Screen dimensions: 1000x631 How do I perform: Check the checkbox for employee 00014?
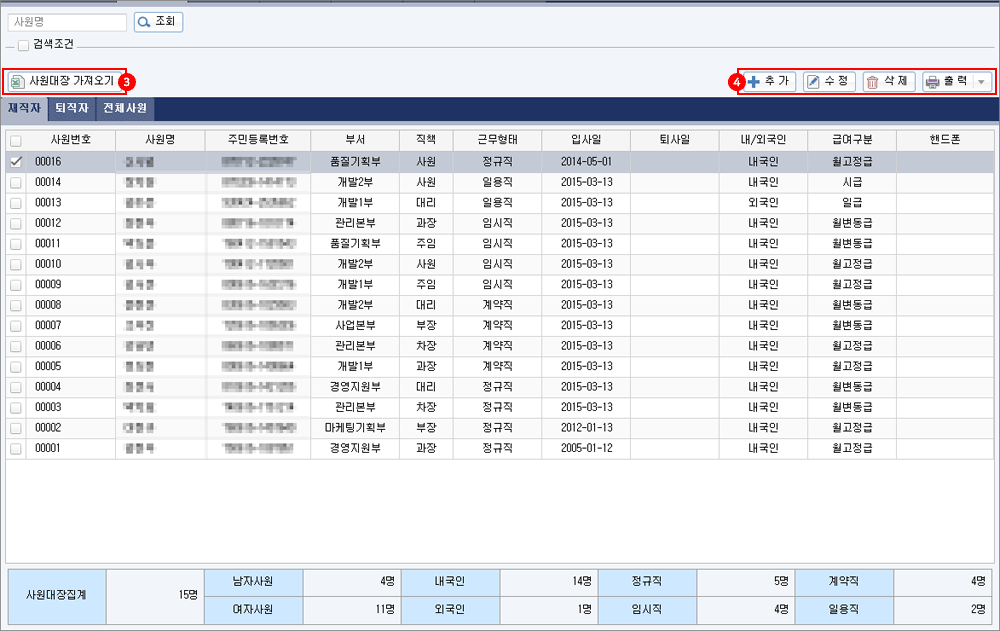[16, 182]
